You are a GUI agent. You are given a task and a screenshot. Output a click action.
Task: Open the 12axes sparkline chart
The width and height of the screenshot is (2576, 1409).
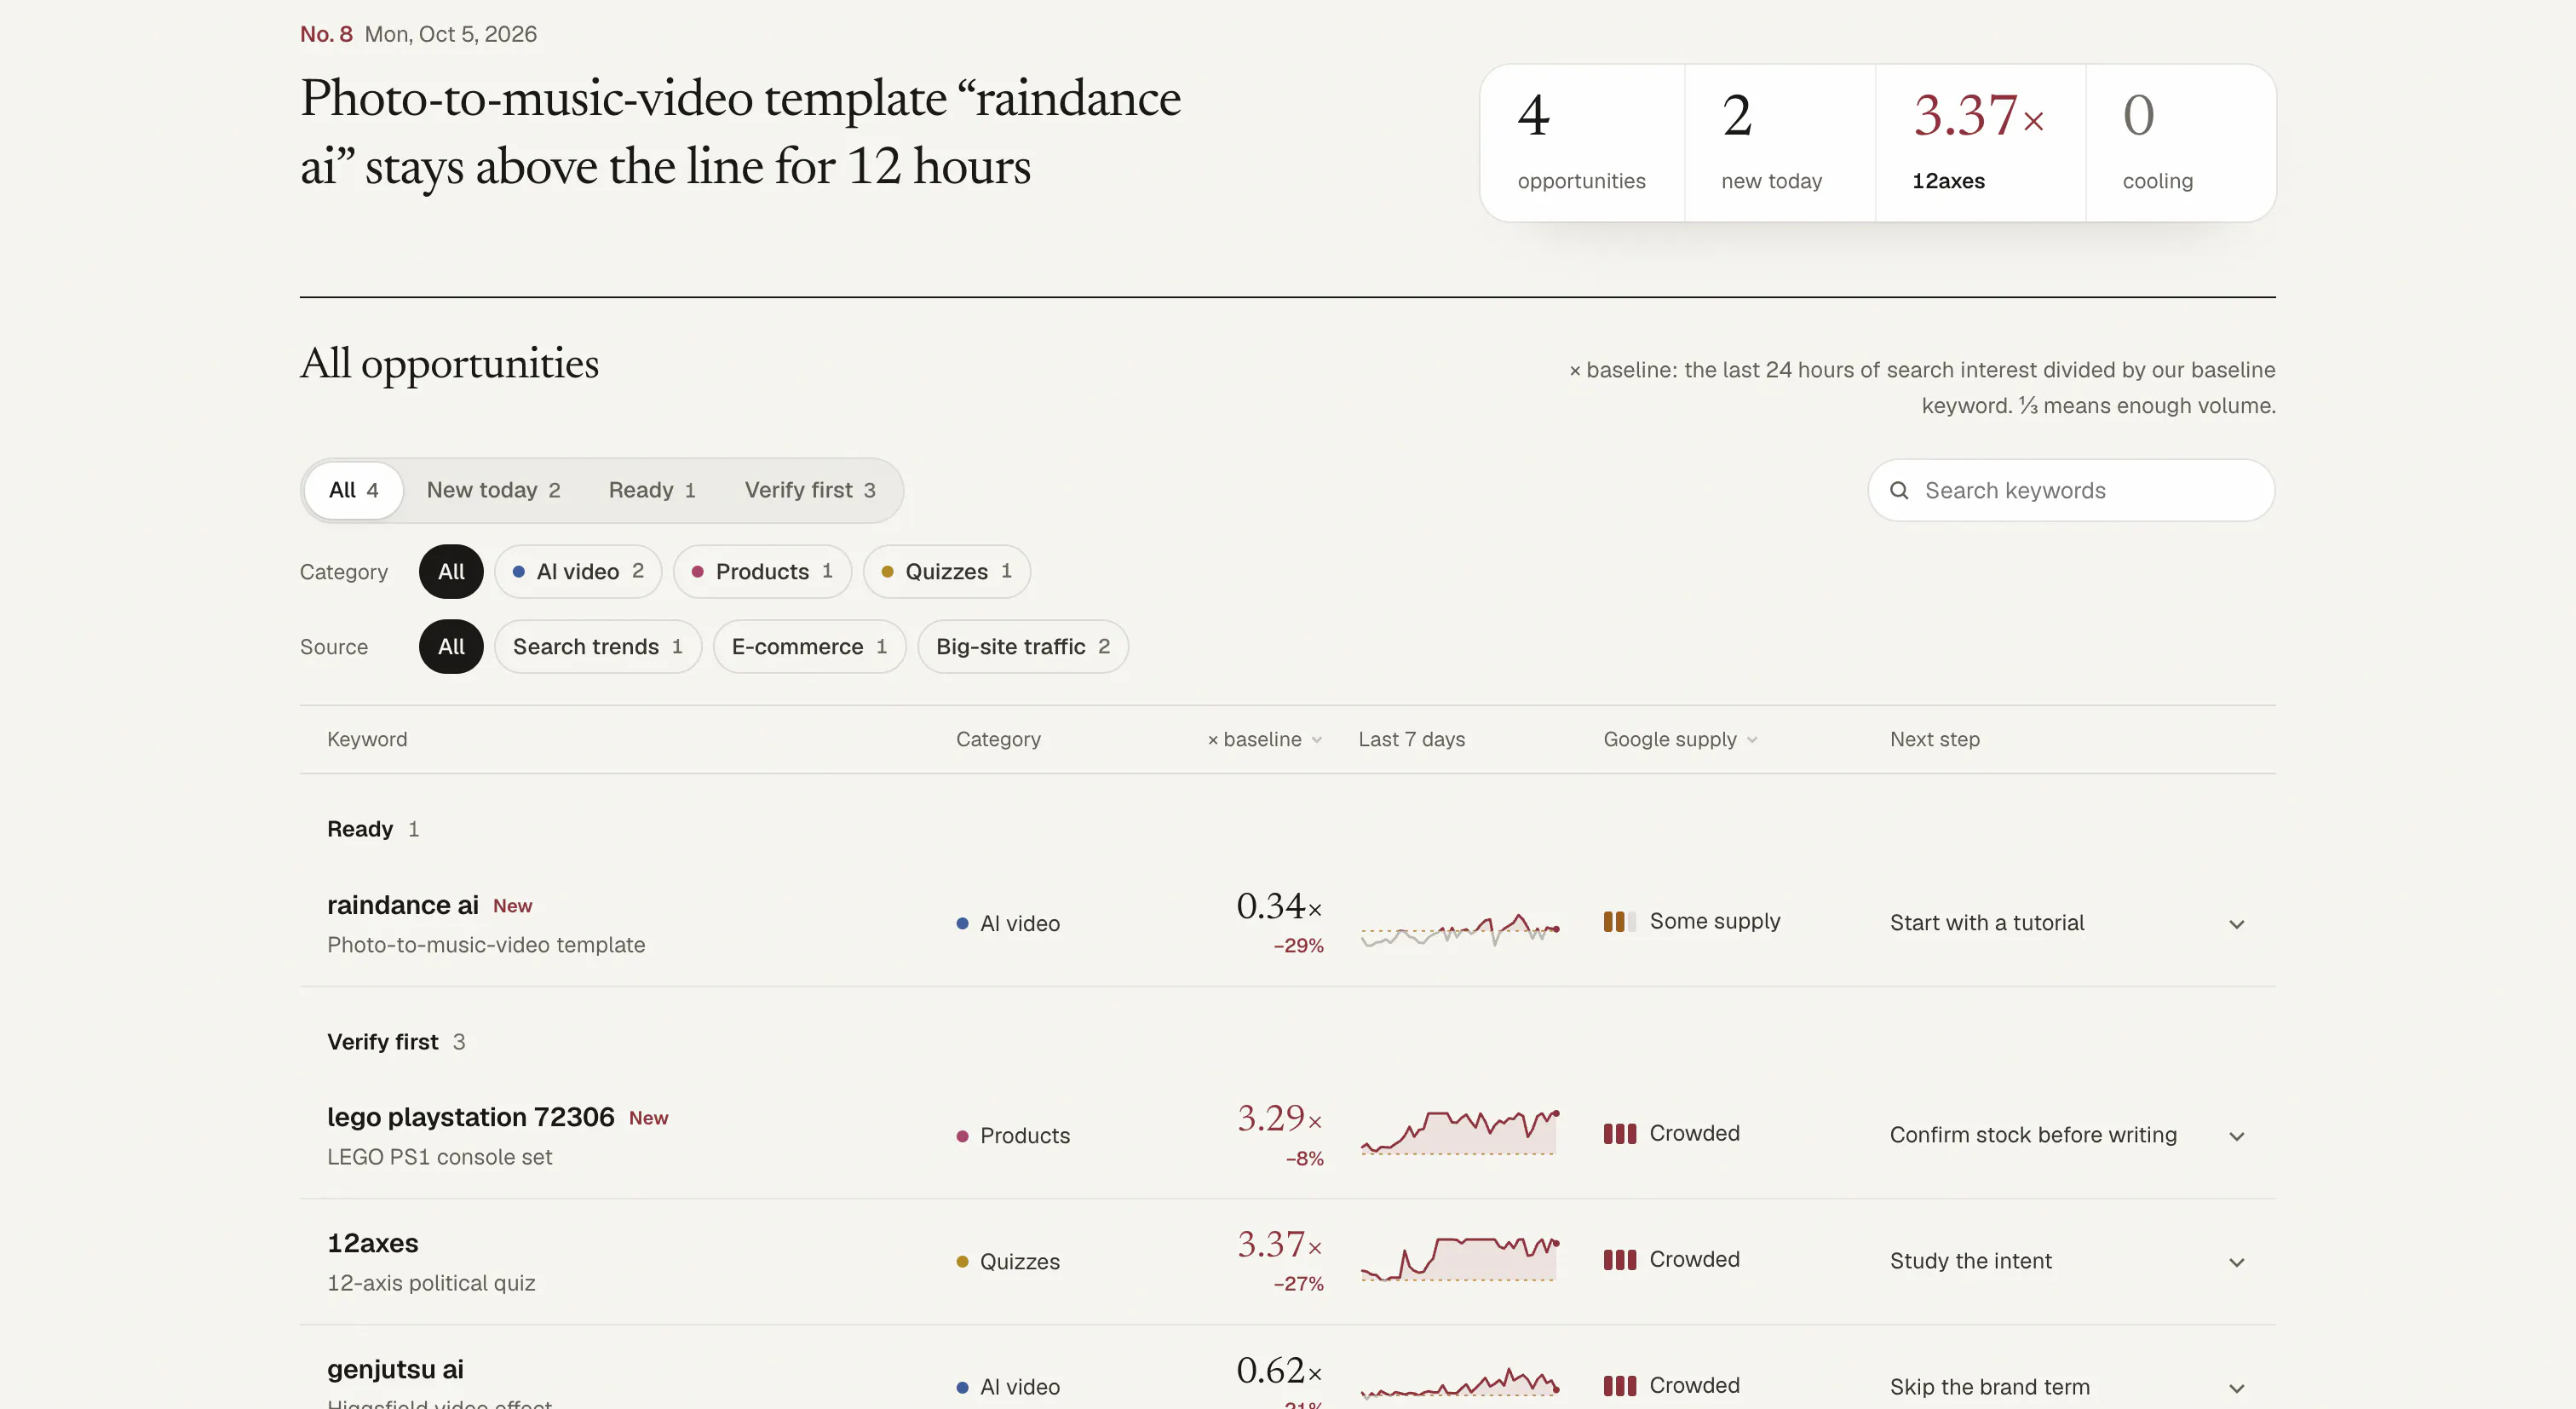click(x=1459, y=1258)
